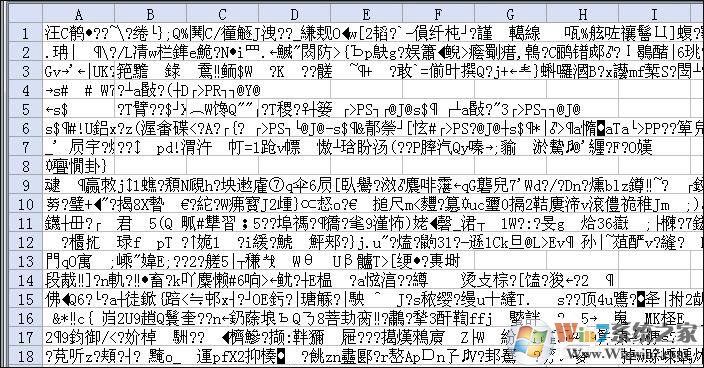Select row 14 header

click(26, 280)
